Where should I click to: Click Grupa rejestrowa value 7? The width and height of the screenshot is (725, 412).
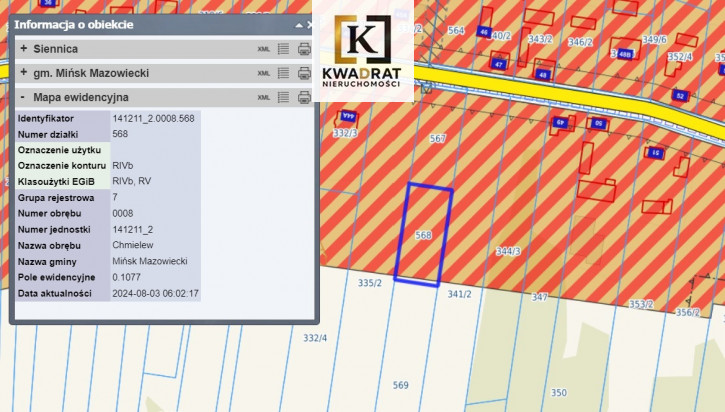click(x=115, y=197)
